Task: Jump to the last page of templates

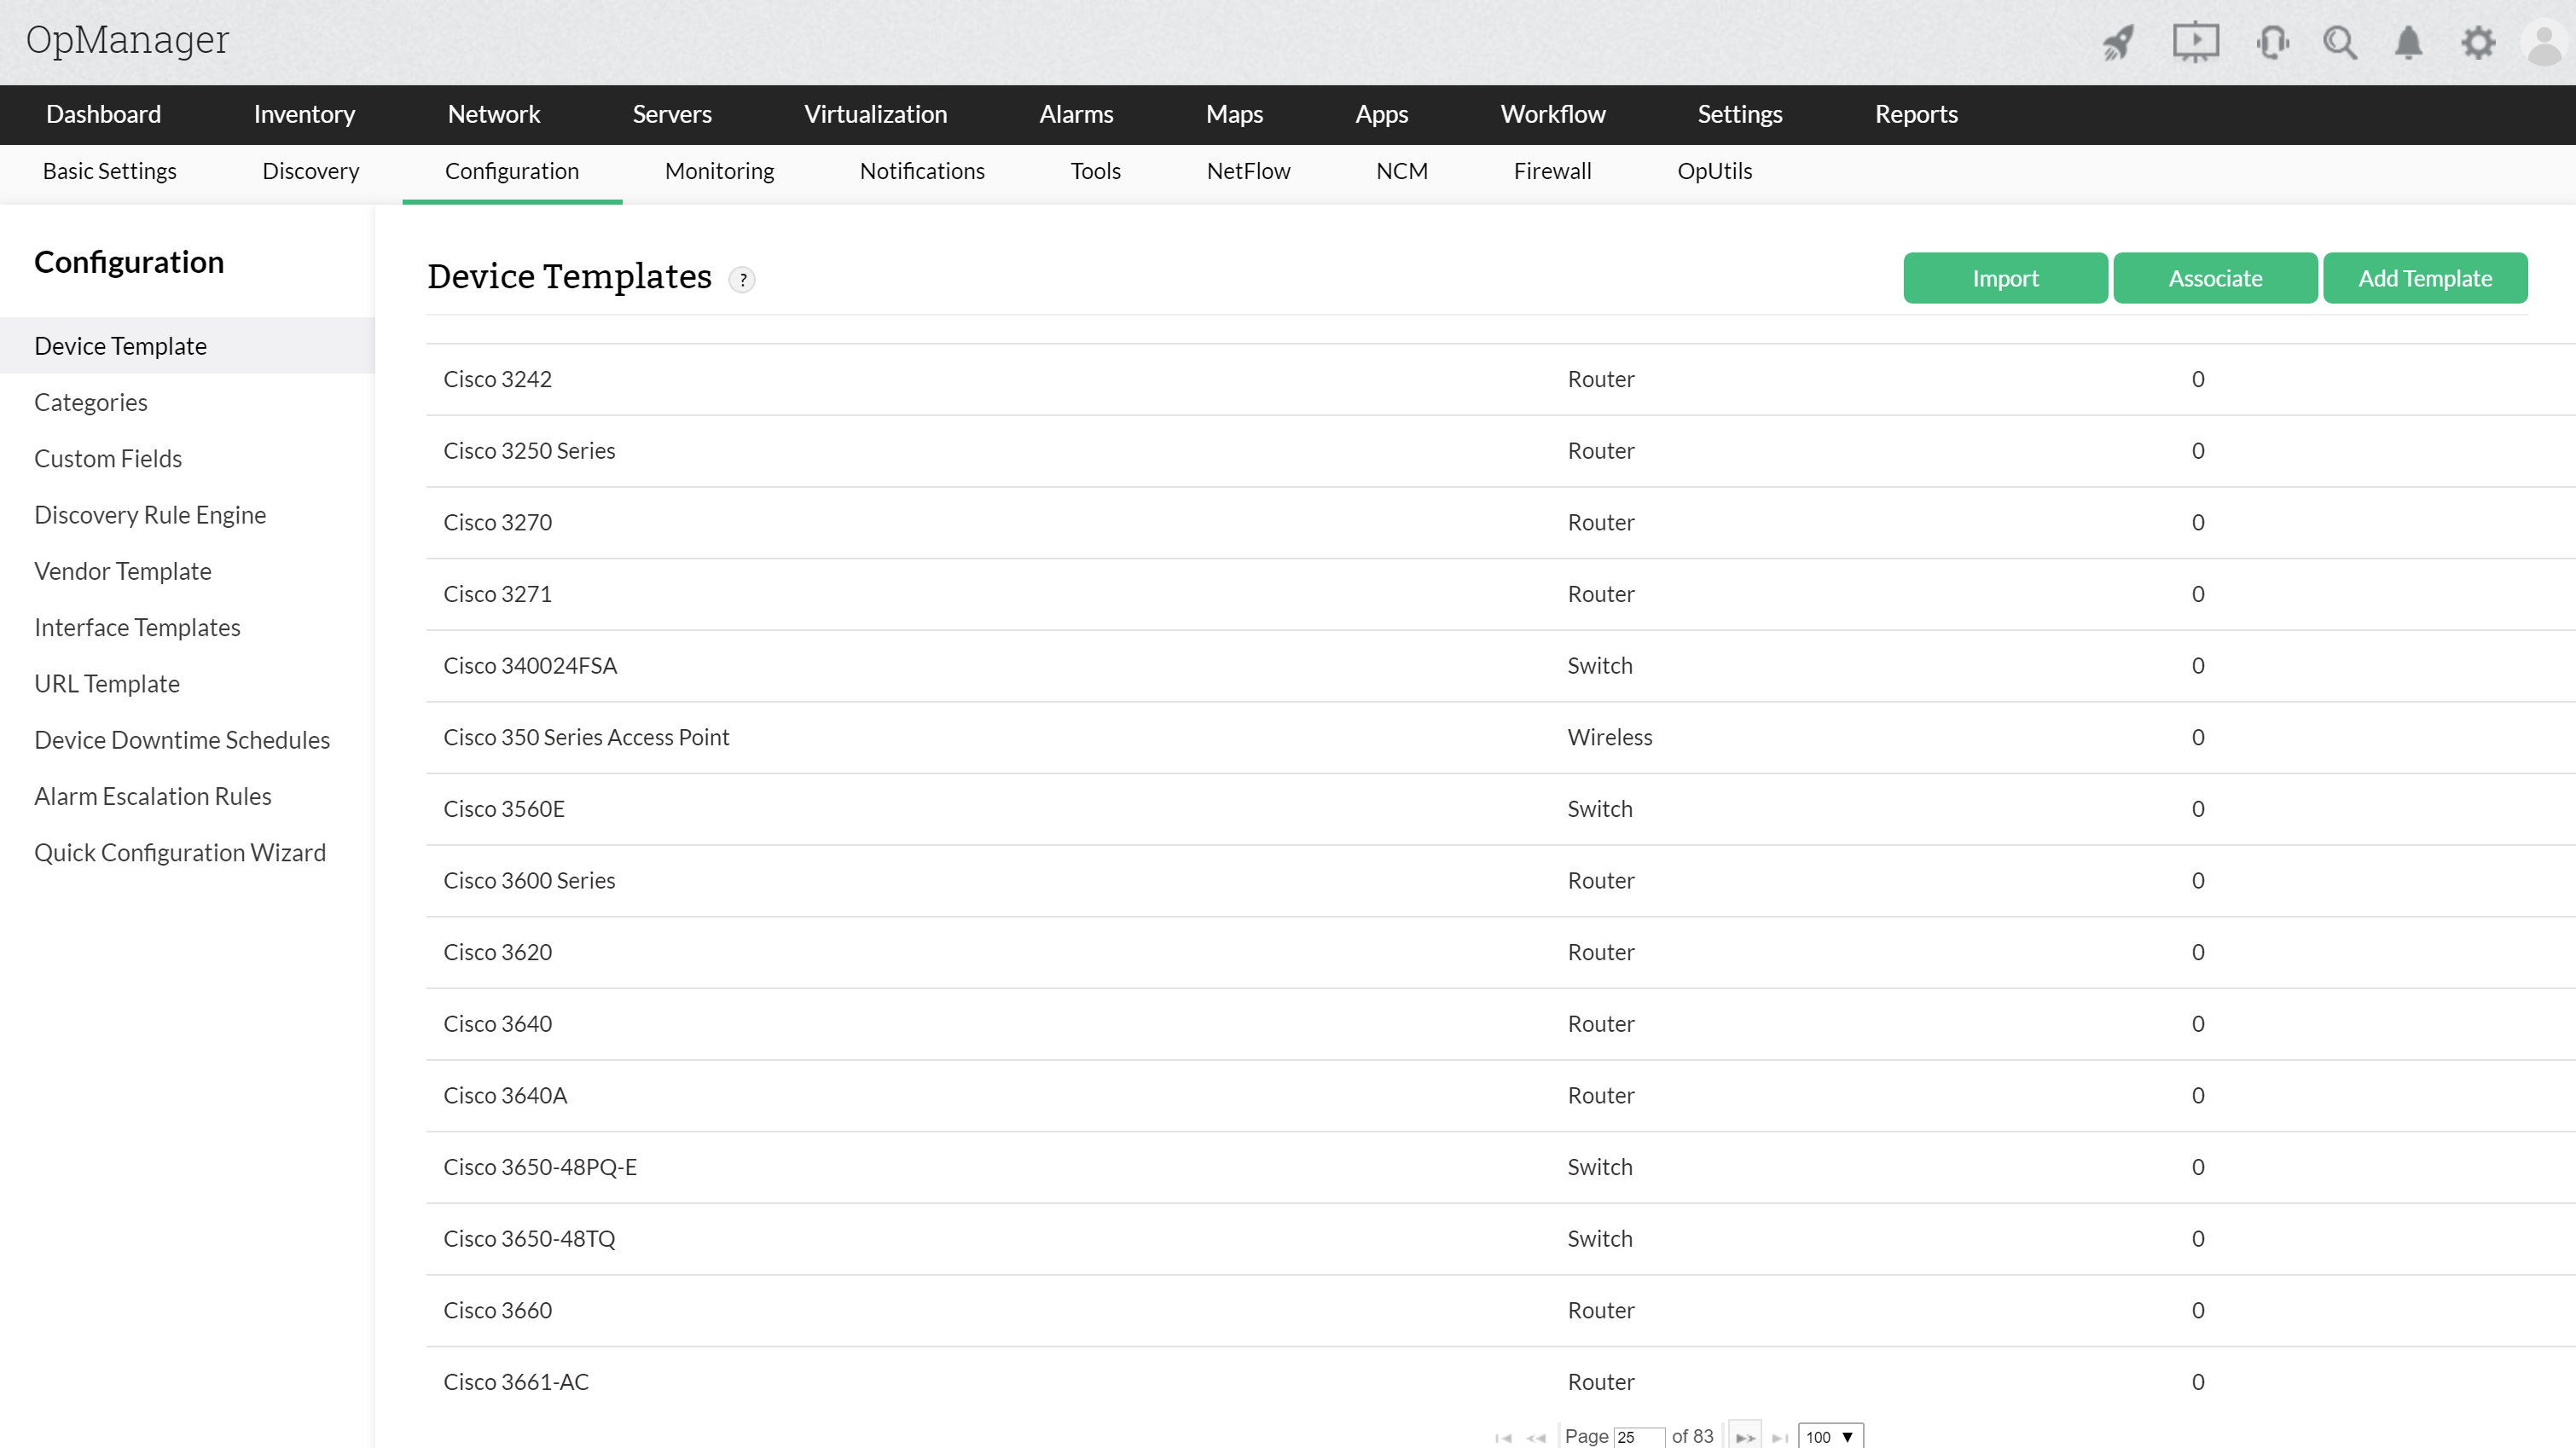Action: [x=1780, y=1437]
